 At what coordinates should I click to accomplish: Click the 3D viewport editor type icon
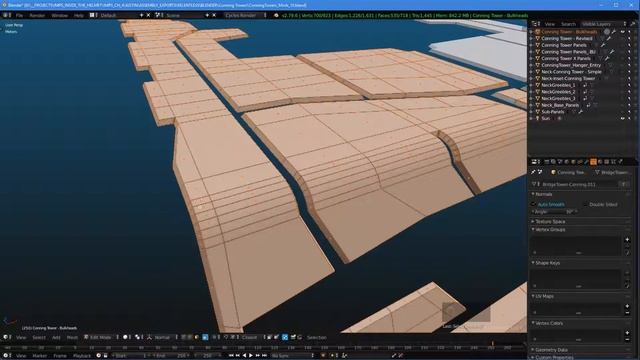pyautogui.click(x=6, y=337)
